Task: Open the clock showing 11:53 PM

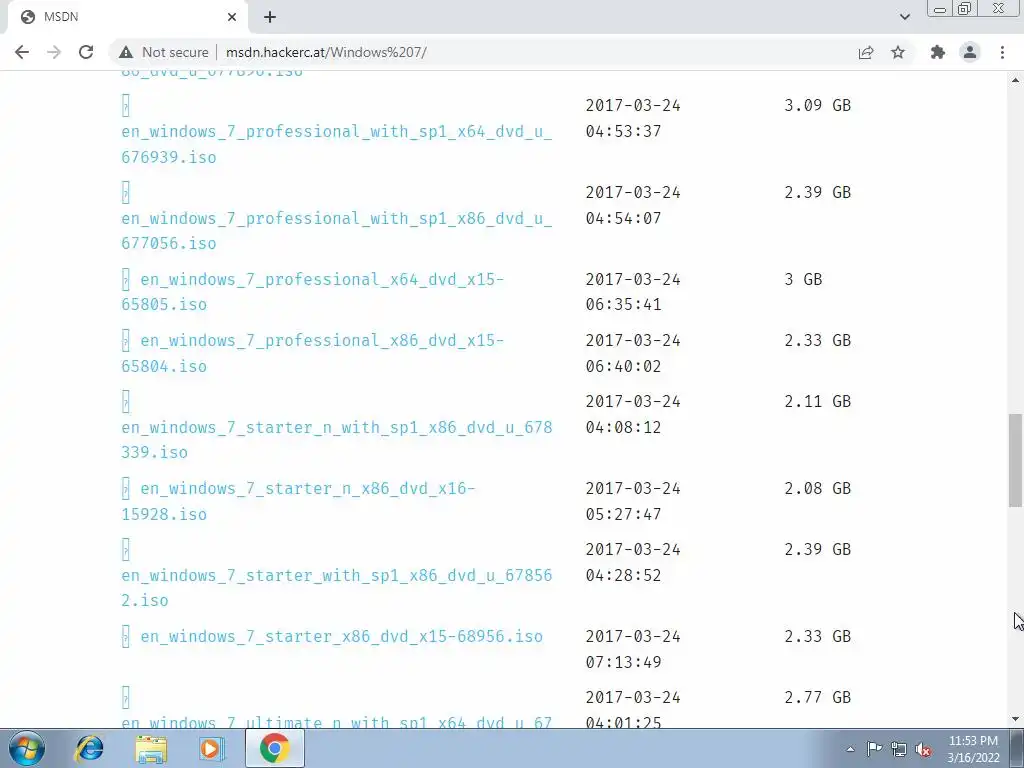Action: (973, 748)
